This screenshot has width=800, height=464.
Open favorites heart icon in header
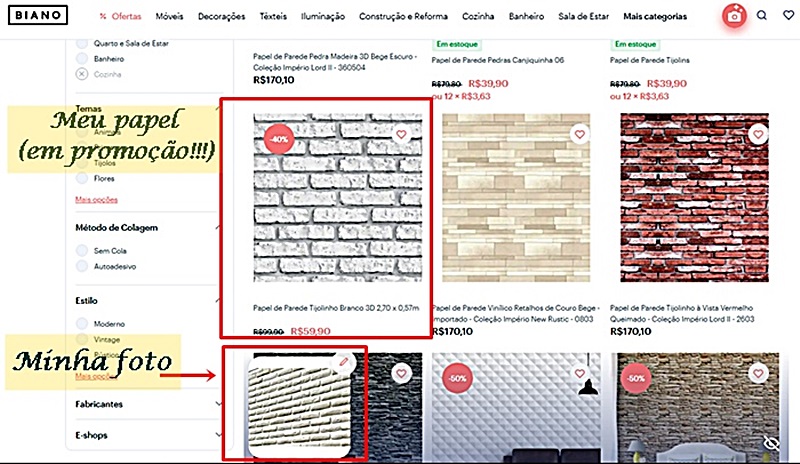pyautogui.click(x=788, y=15)
